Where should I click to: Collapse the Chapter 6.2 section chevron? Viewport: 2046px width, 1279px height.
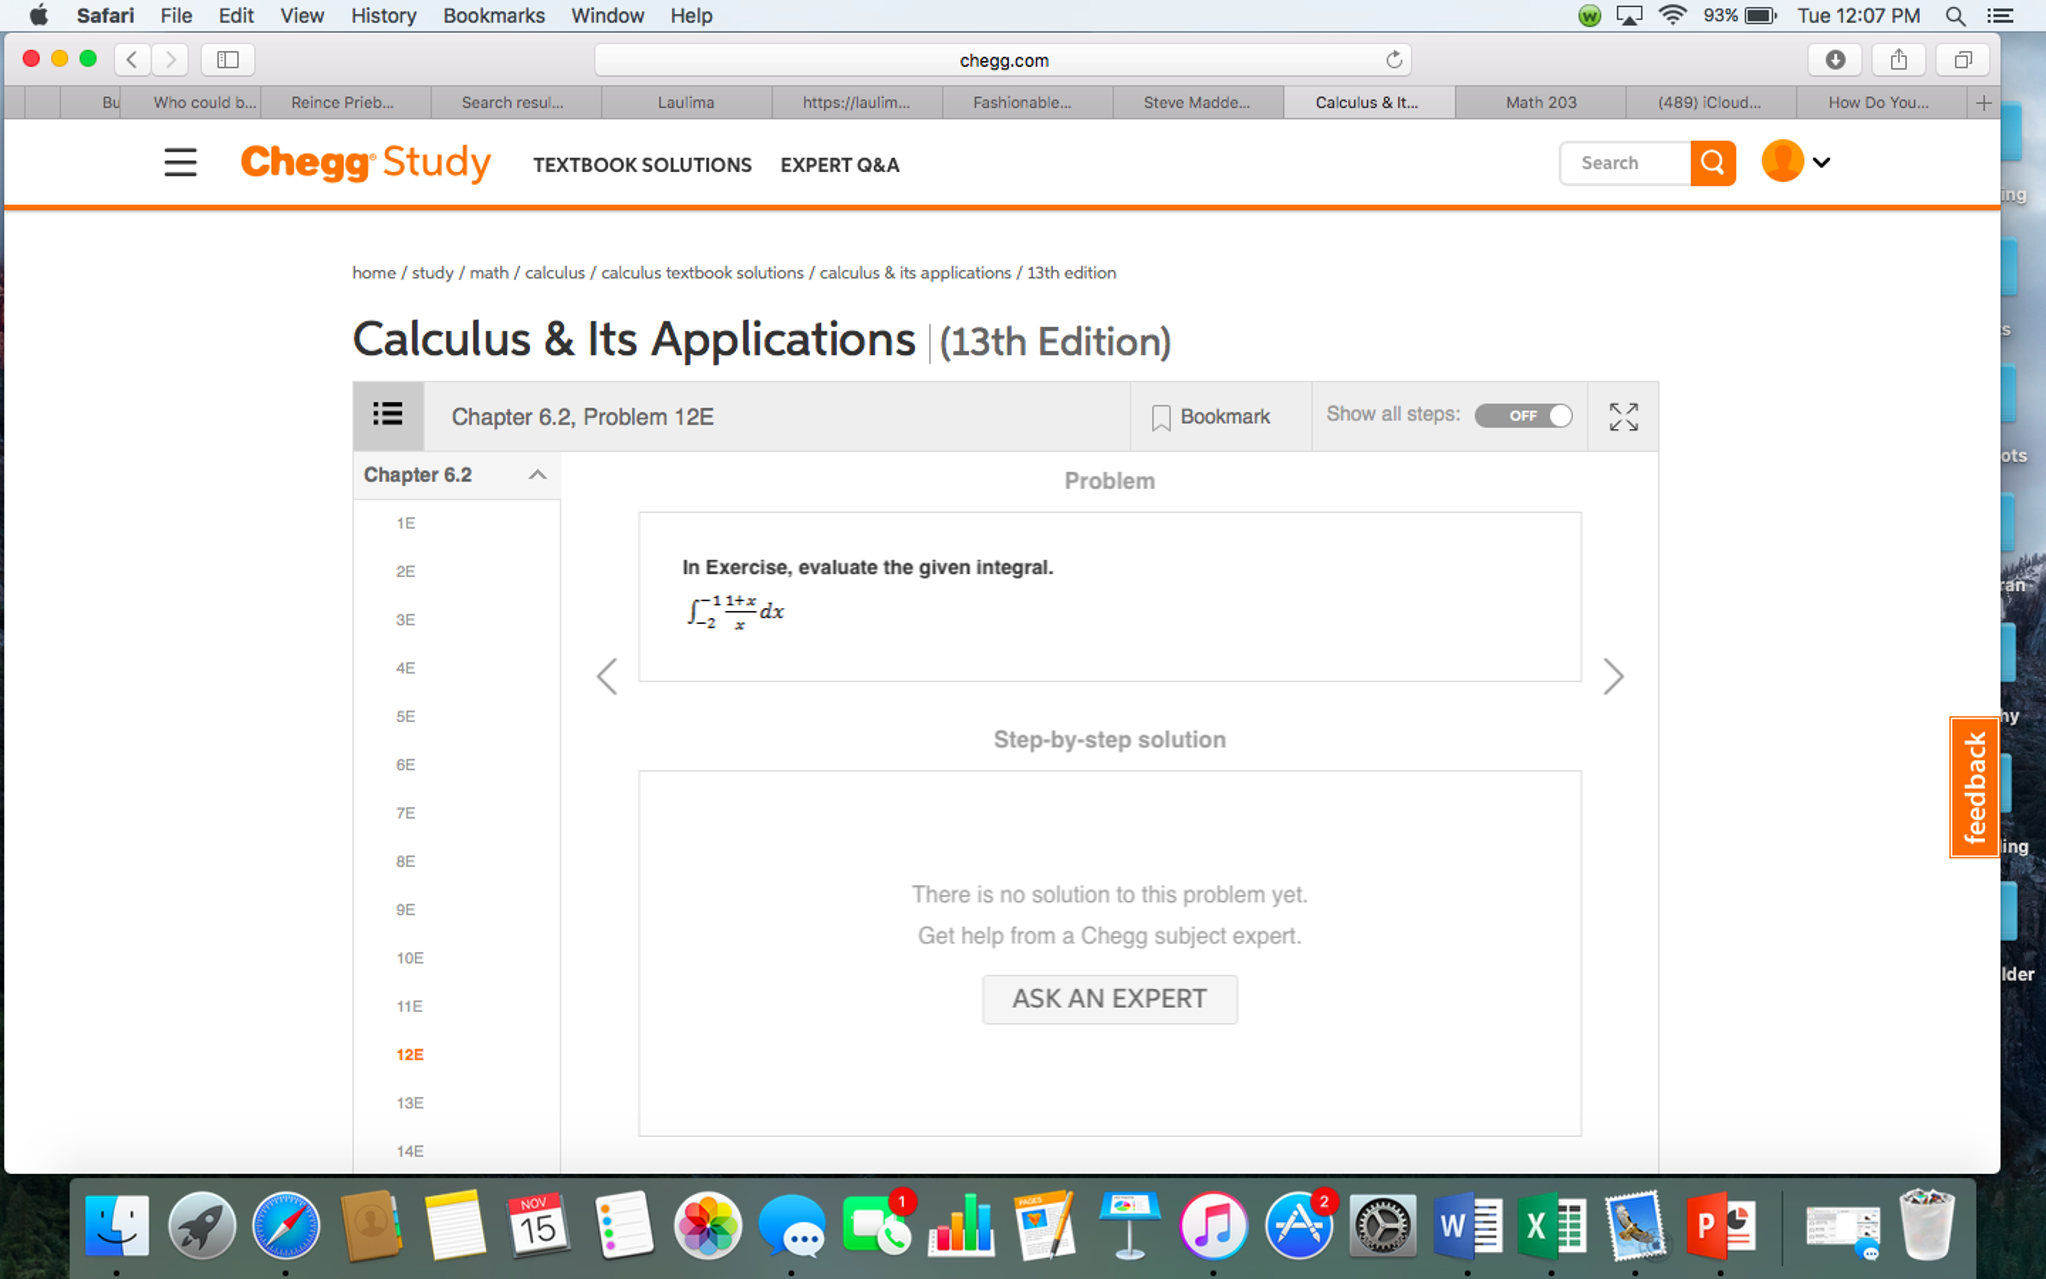pyautogui.click(x=538, y=474)
